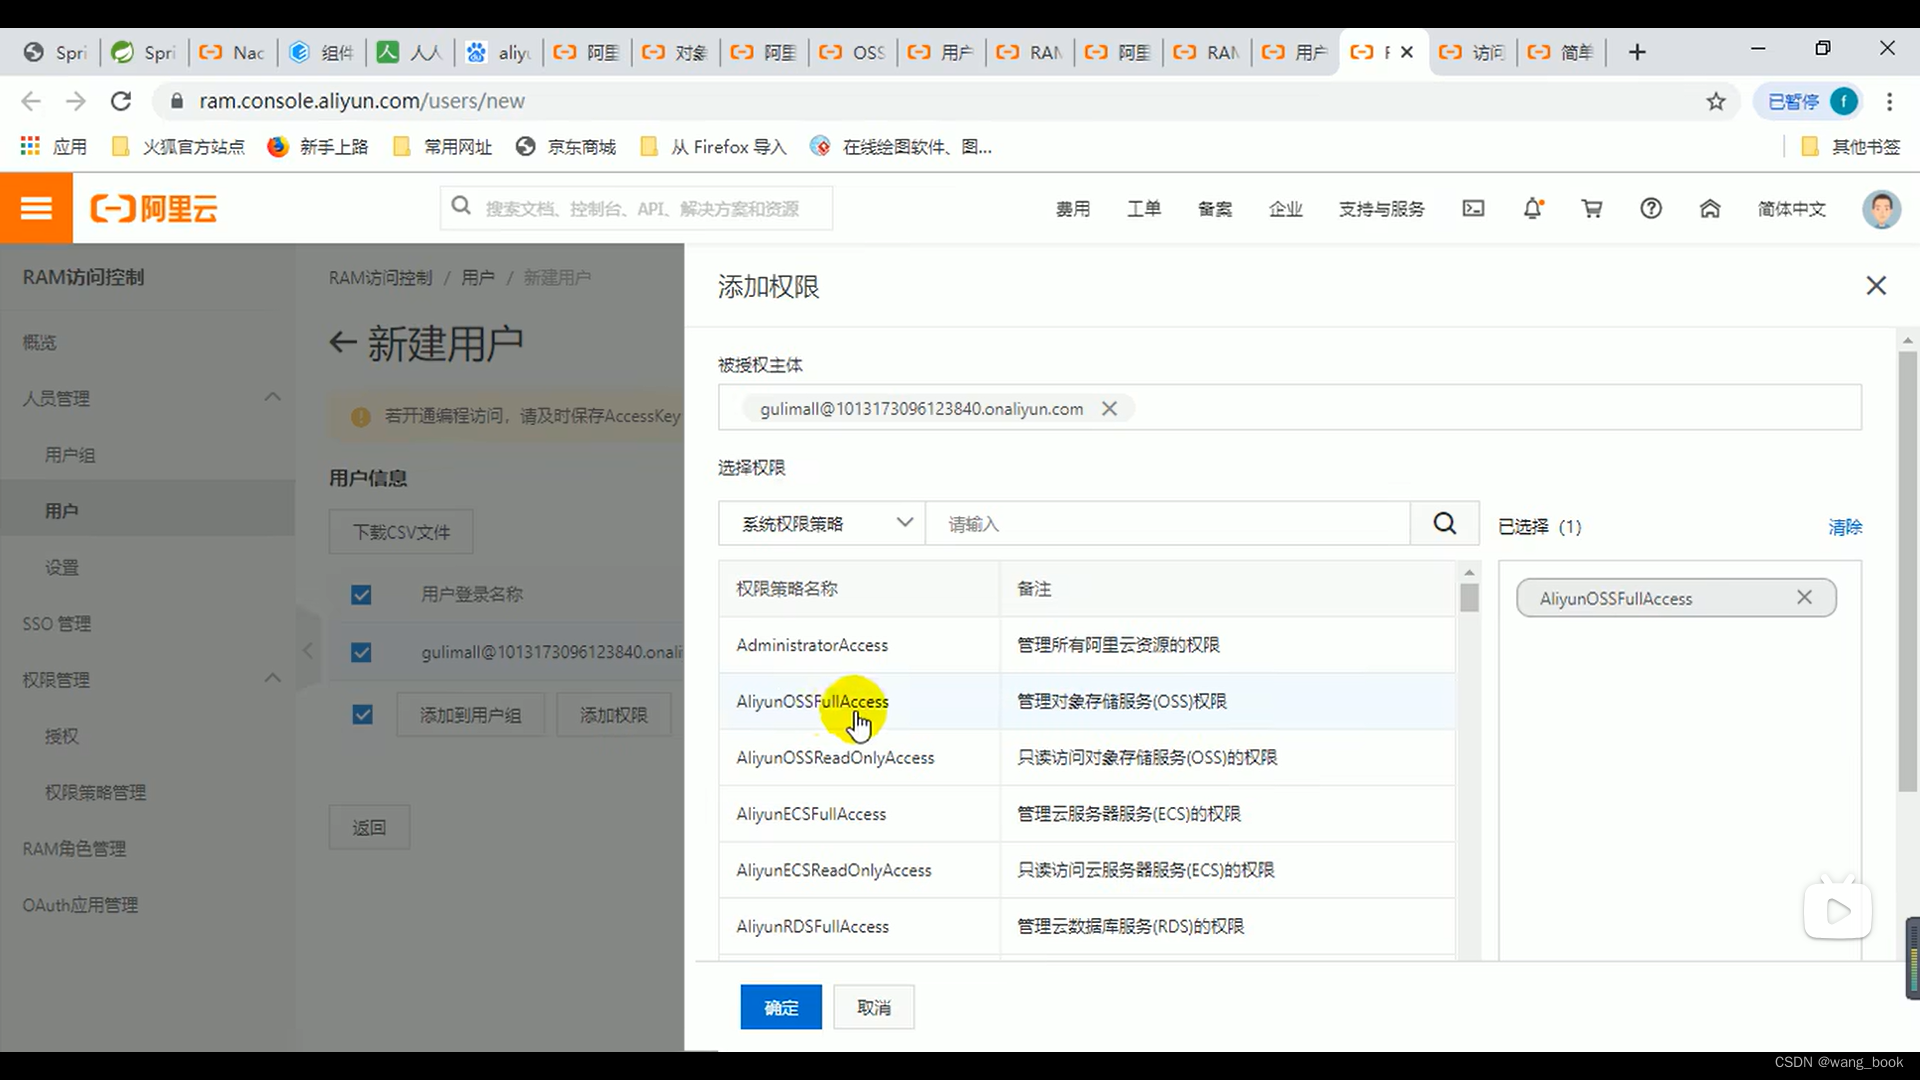Open the Aliyun hamburger menu
Image resolution: width=1920 pixels, height=1080 pixels.
(36, 208)
